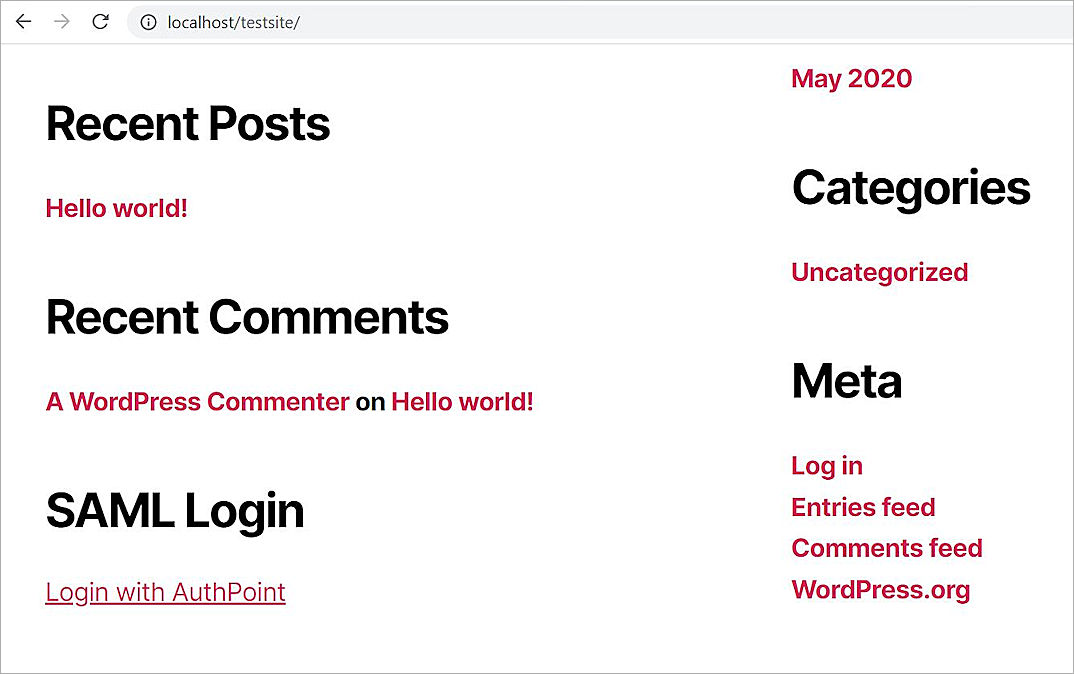This screenshot has width=1074, height=674.
Task: Click the Meta sidebar heading
Action: 846,381
